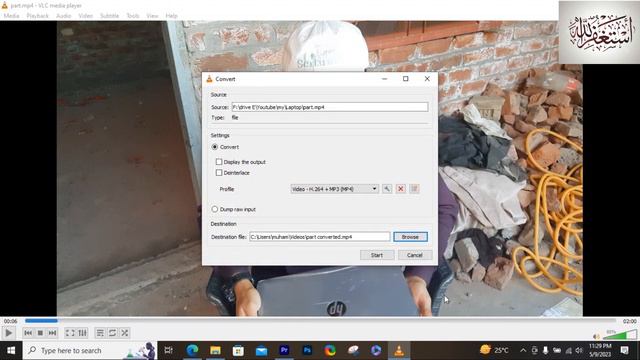Viewport: 640px width, 360px height.
Task: Open extended settings equalizer icon
Action: pyautogui.click(x=82, y=333)
